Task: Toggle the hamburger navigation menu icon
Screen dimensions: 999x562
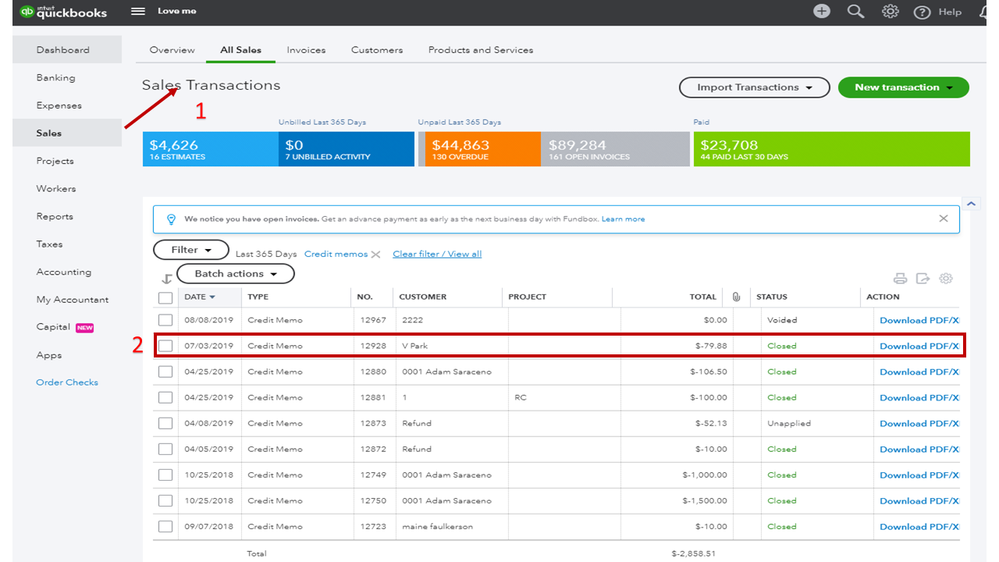Action: 138,11
